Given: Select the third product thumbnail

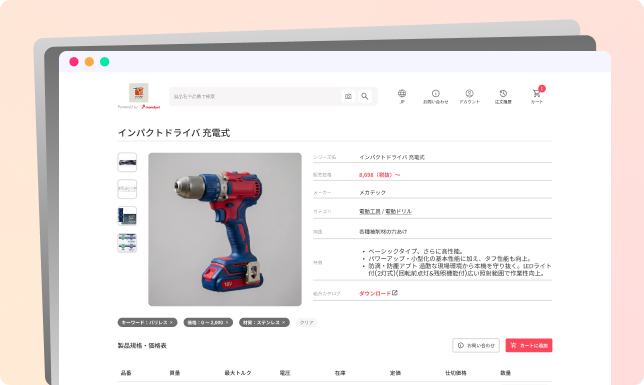Looking at the screenshot, I should point(127,216).
